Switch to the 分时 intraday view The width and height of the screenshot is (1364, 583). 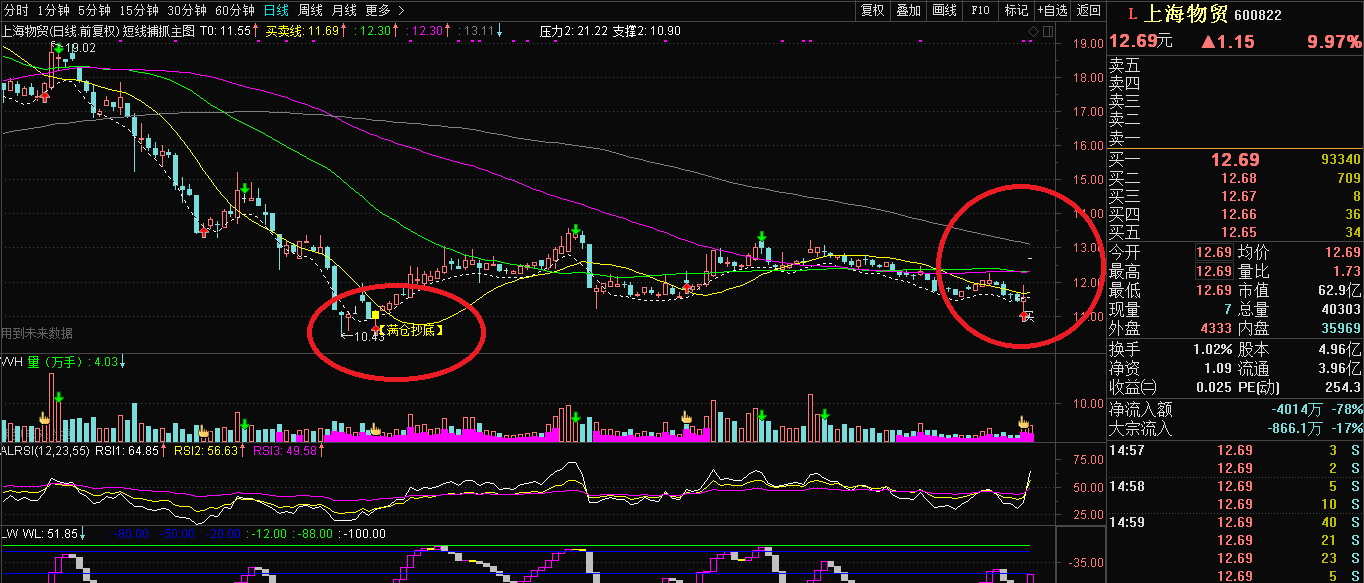click(x=15, y=10)
